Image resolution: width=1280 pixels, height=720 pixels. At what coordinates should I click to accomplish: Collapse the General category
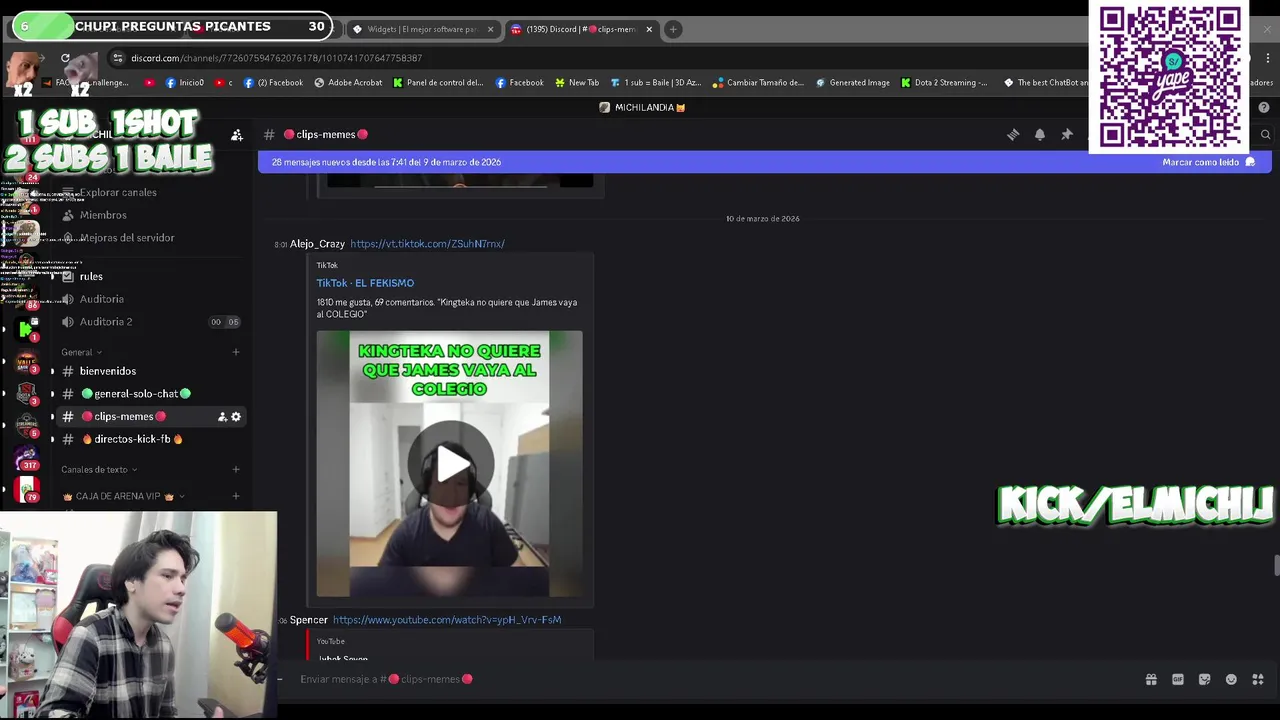84,352
